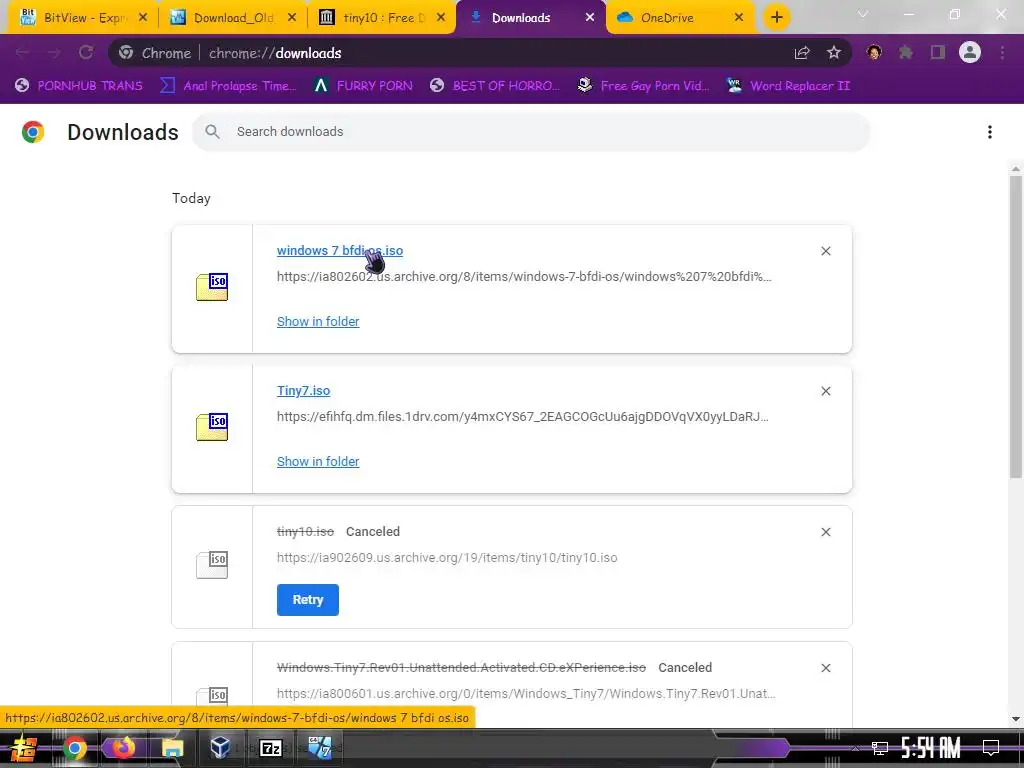Image resolution: width=1024 pixels, height=768 pixels.
Task: Launch Firefox from the taskbar
Action: click(122, 748)
